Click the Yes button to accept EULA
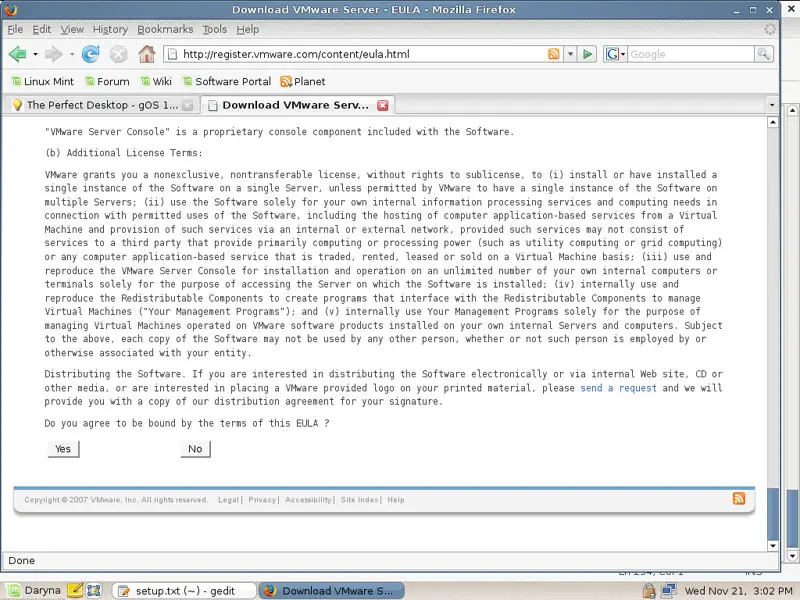The image size is (800, 600). [63, 449]
